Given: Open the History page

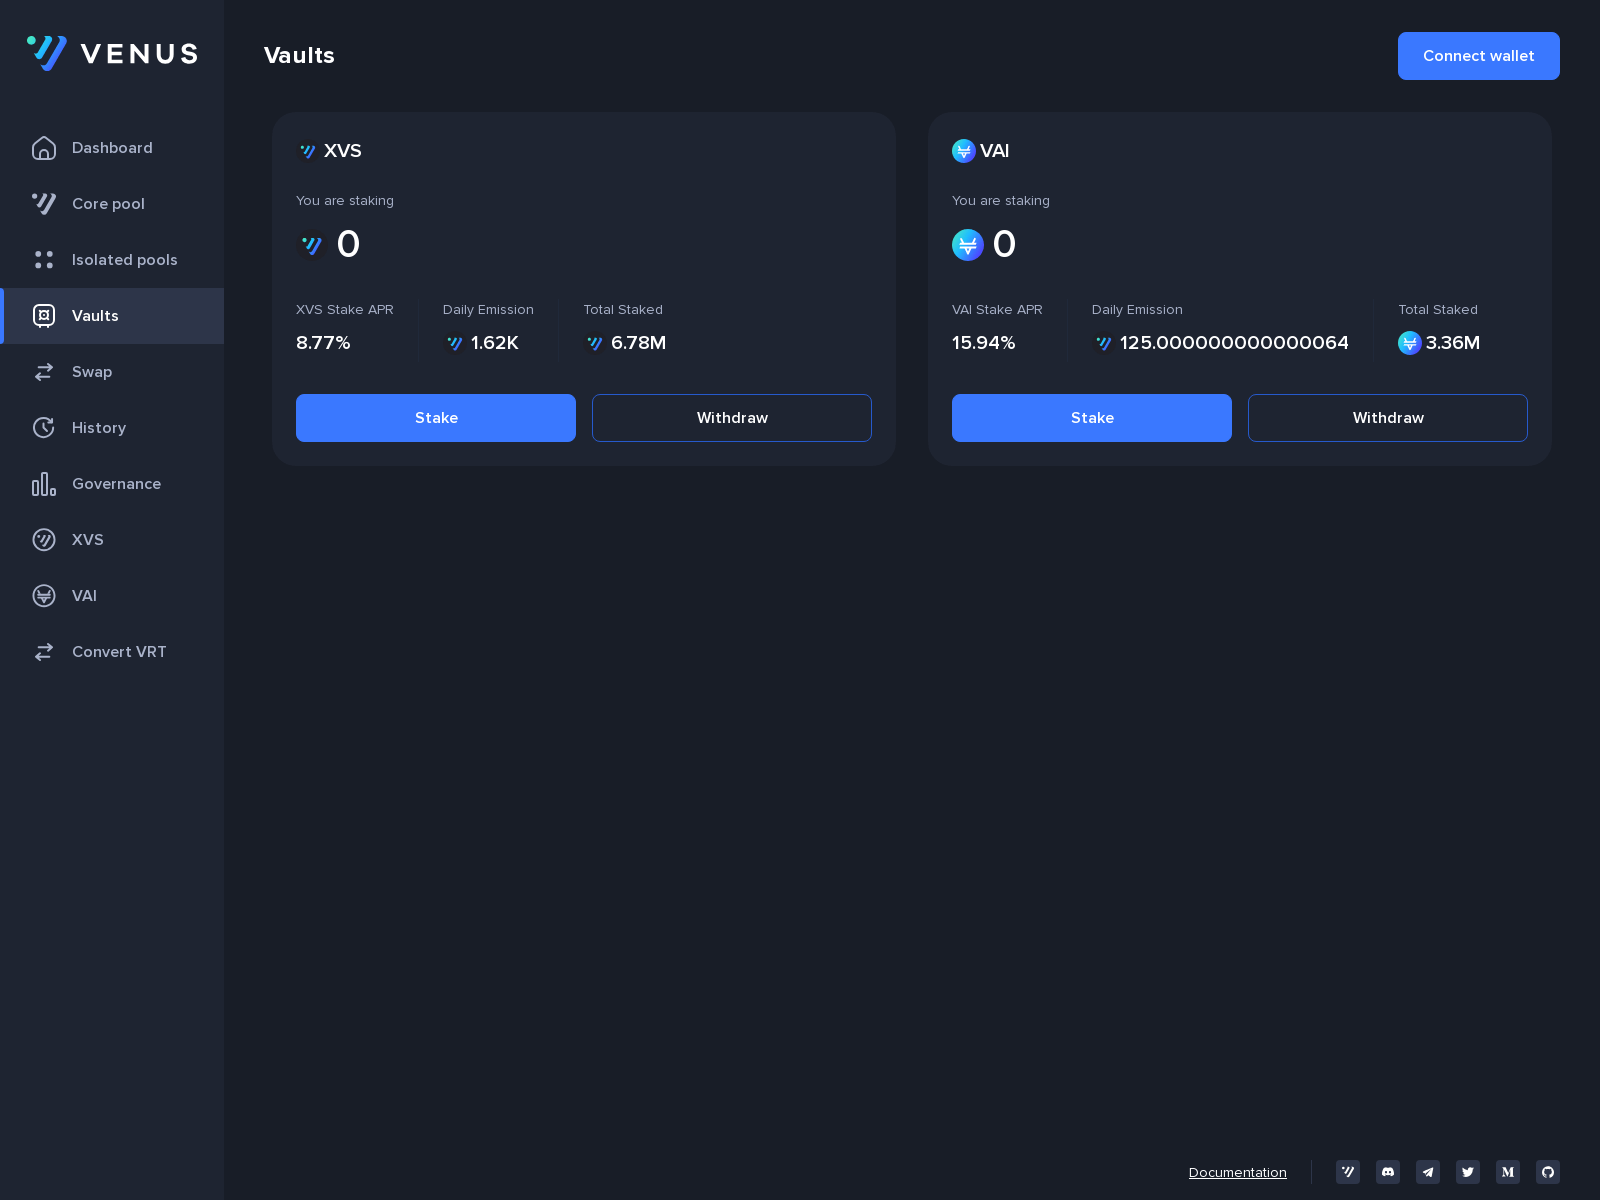Looking at the screenshot, I should [x=112, y=428].
